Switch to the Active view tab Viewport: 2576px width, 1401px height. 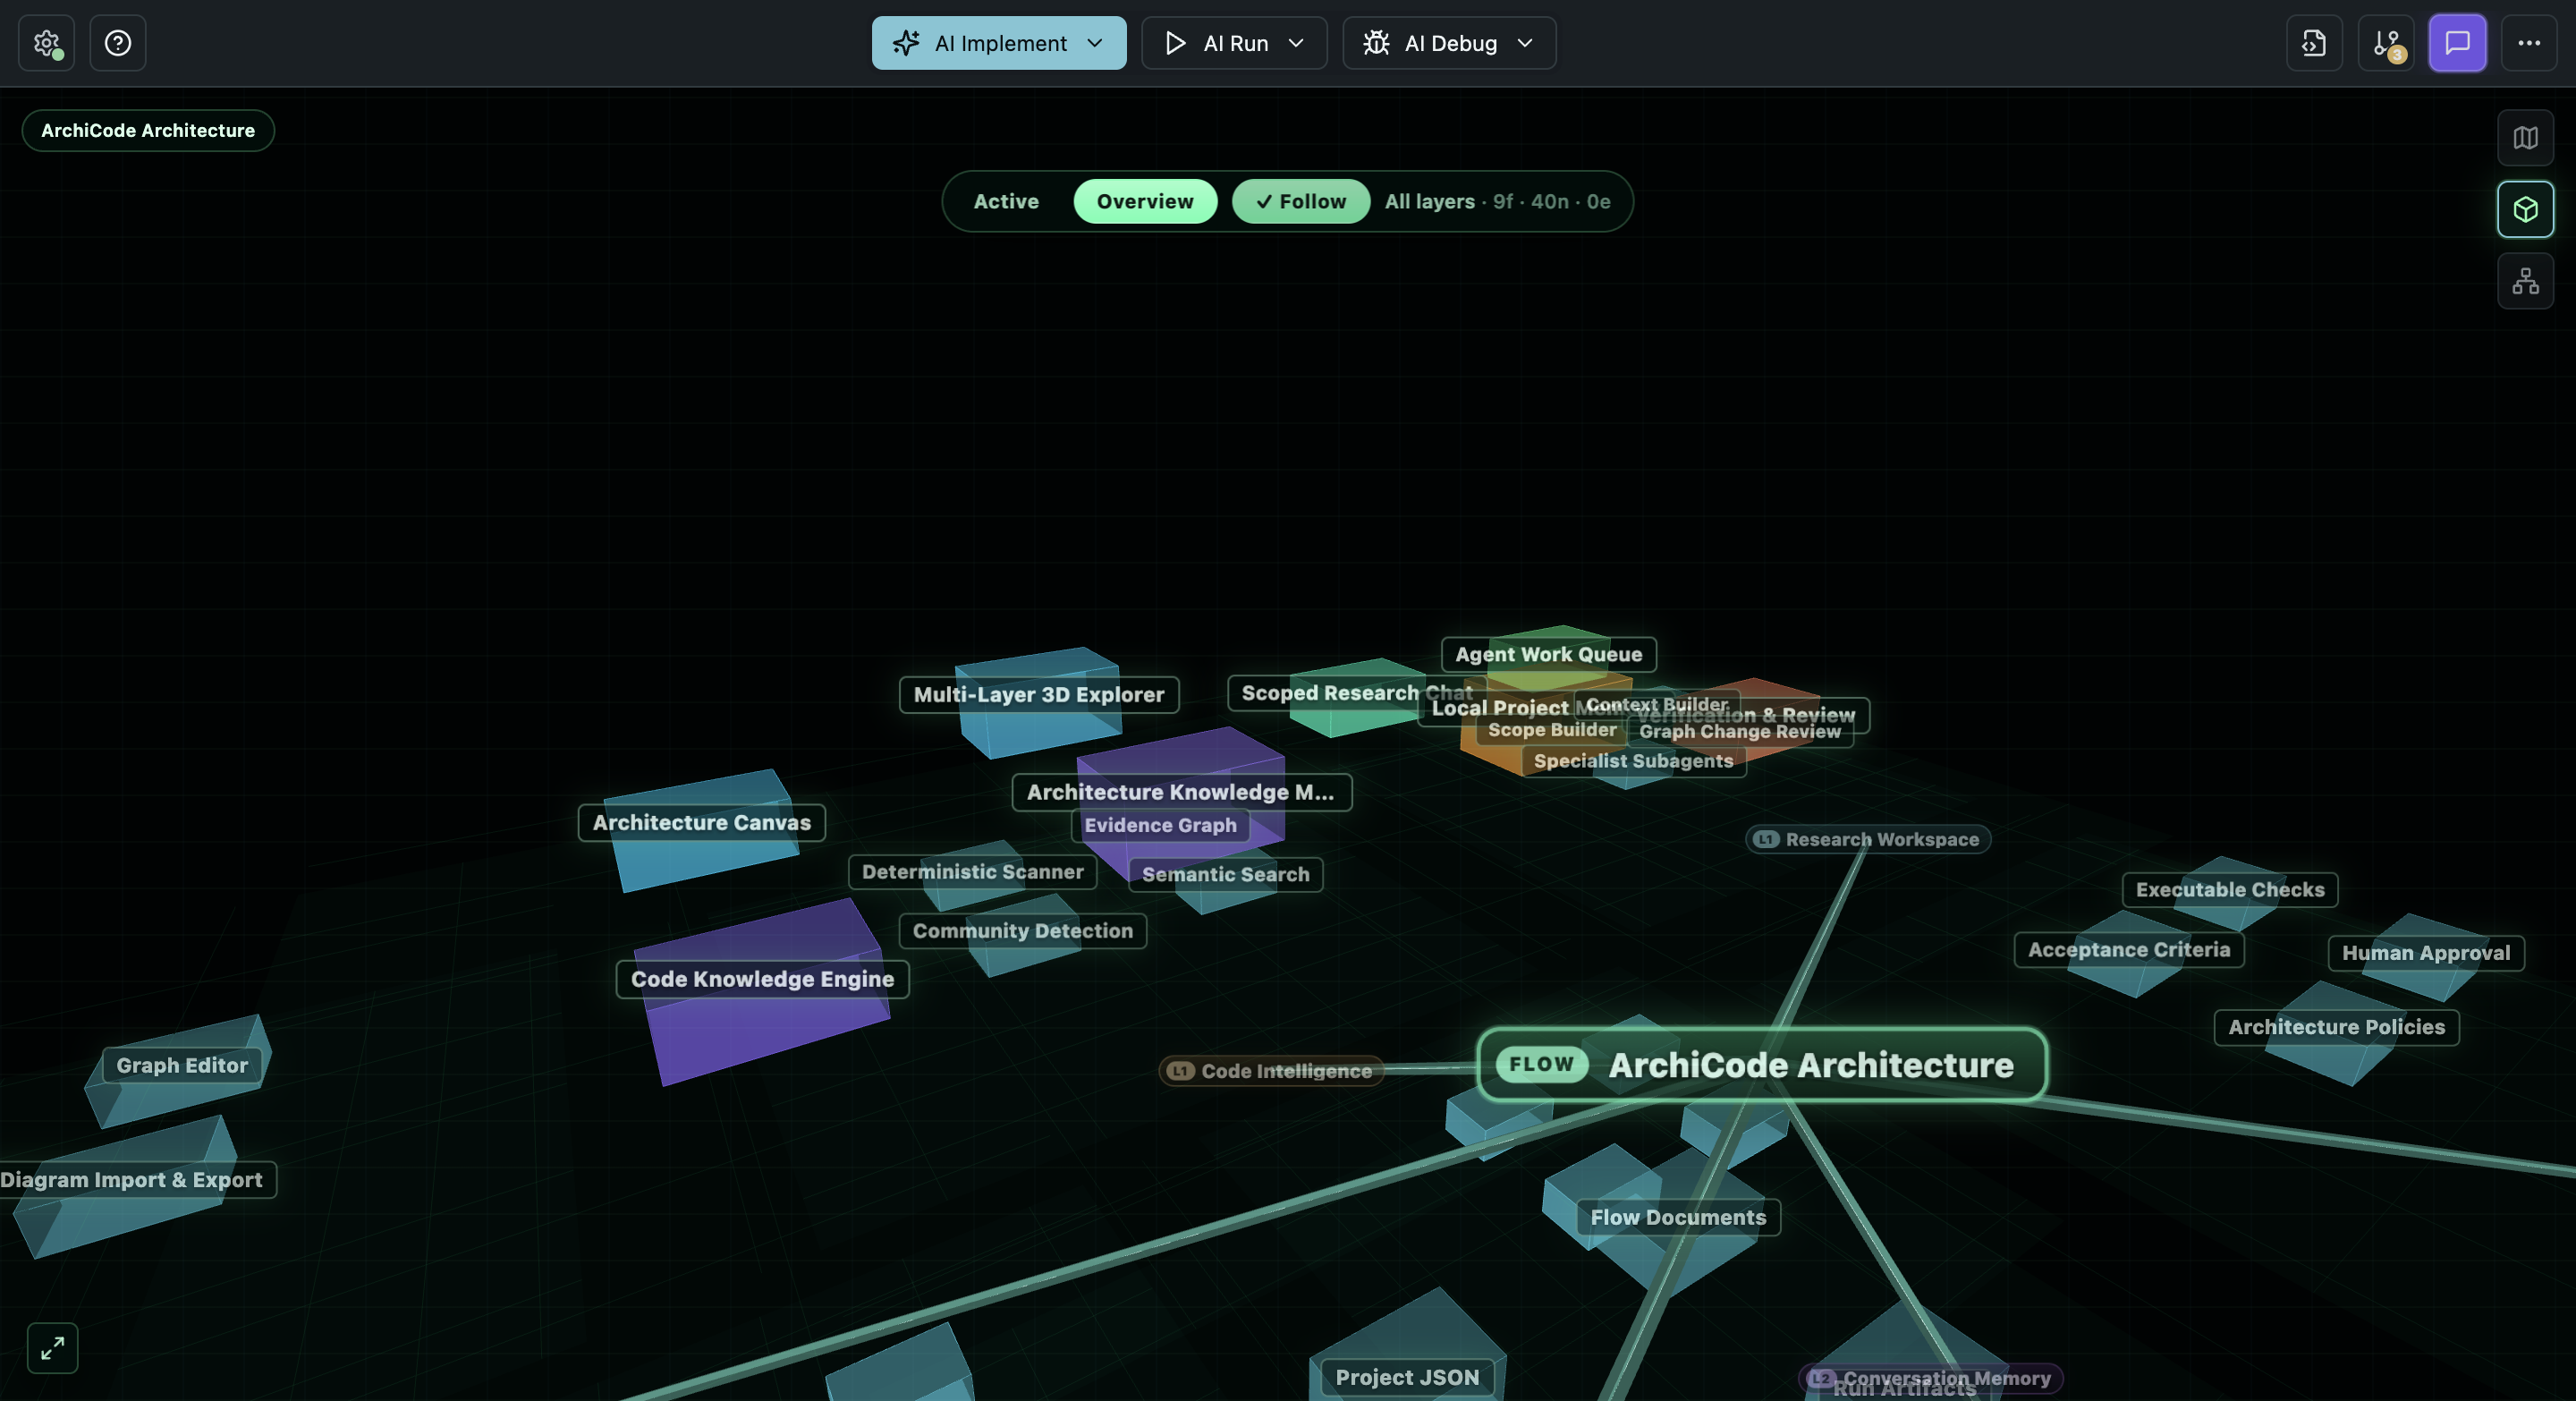click(1006, 201)
